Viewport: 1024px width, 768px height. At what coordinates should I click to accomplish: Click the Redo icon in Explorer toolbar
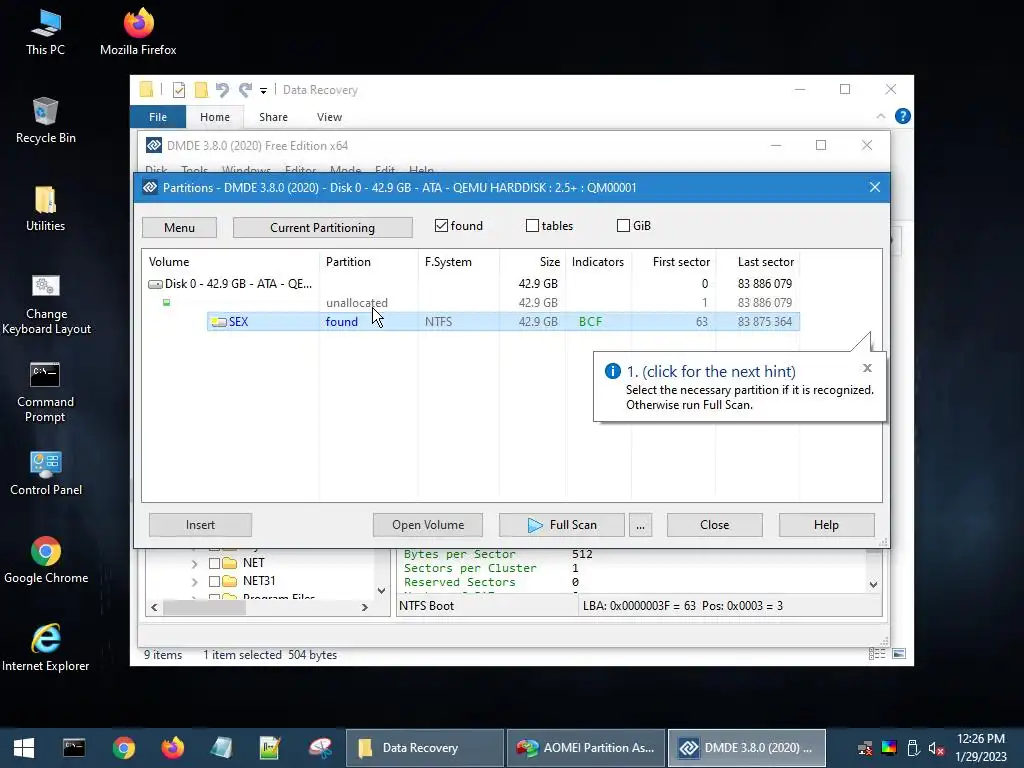245,89
